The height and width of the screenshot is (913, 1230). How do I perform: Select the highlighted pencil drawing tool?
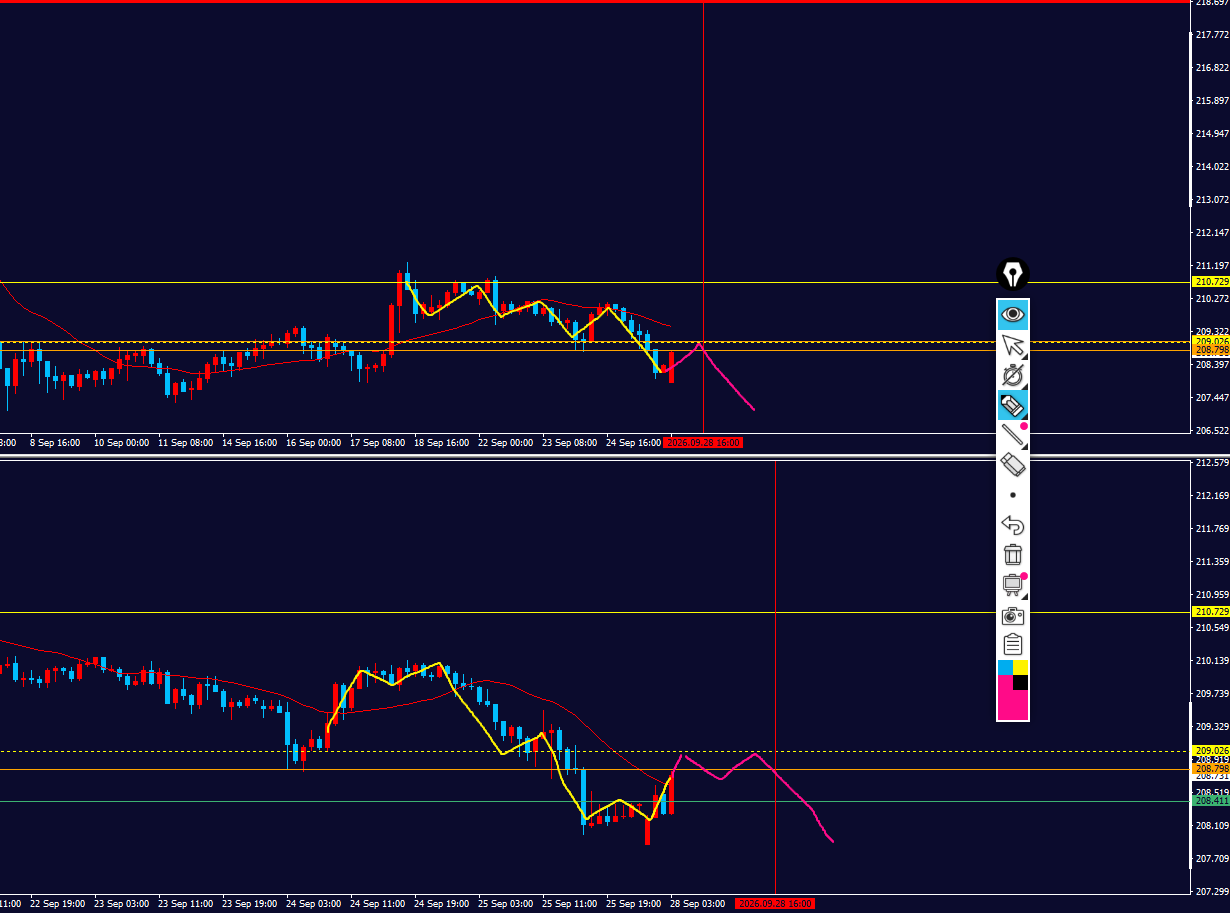(1013, 405)
